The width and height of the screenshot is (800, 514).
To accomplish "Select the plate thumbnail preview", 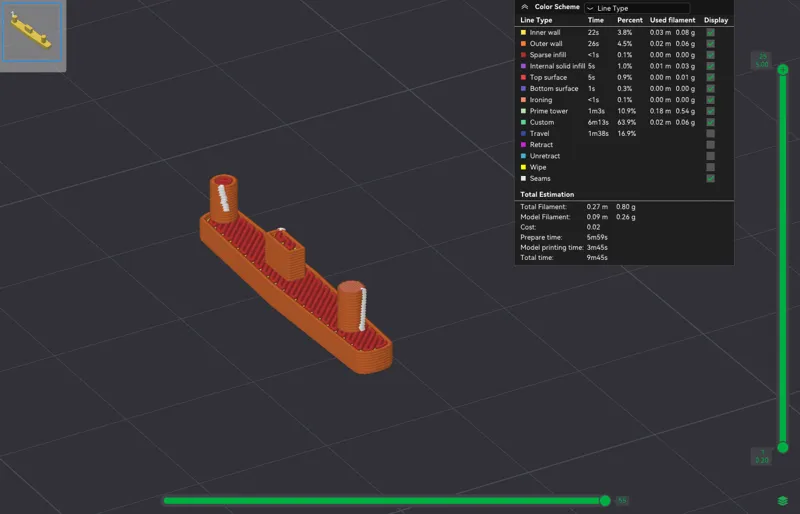I will (x=32, y=32).
